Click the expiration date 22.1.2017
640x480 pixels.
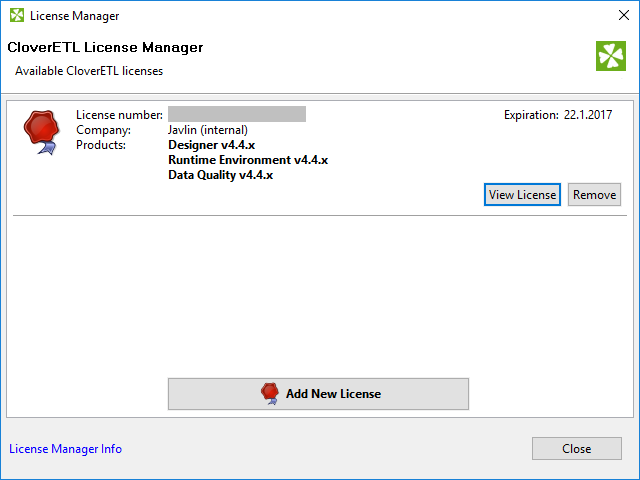click(587, 115)
